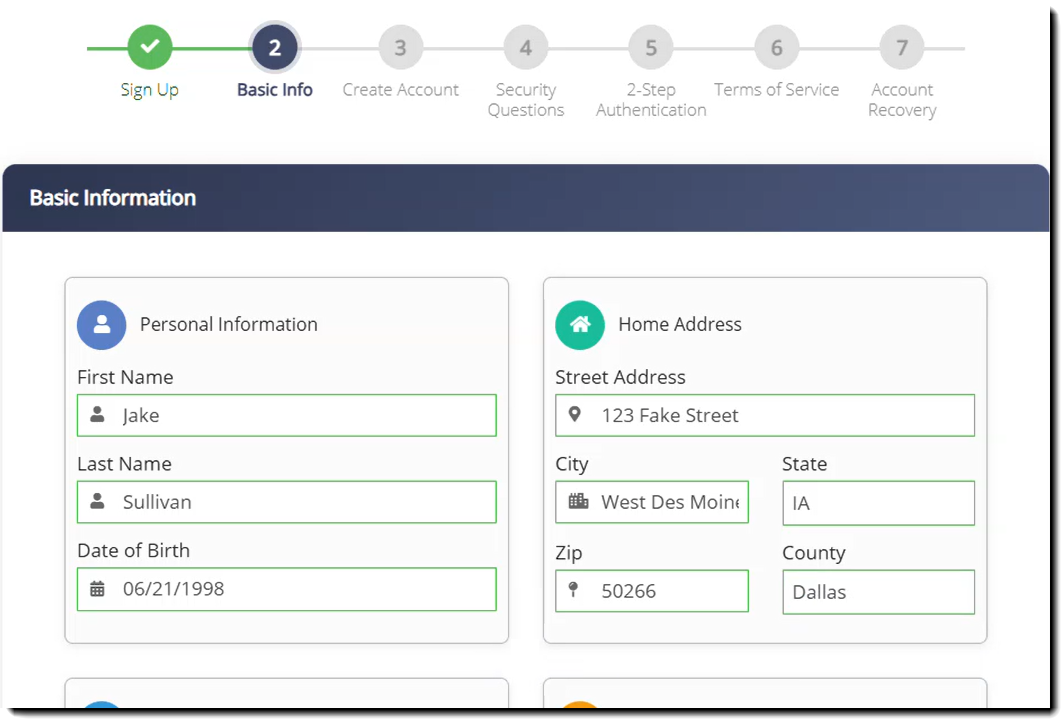
Task: Go to step 3 Create Account
Action: [x=400, y=47]
